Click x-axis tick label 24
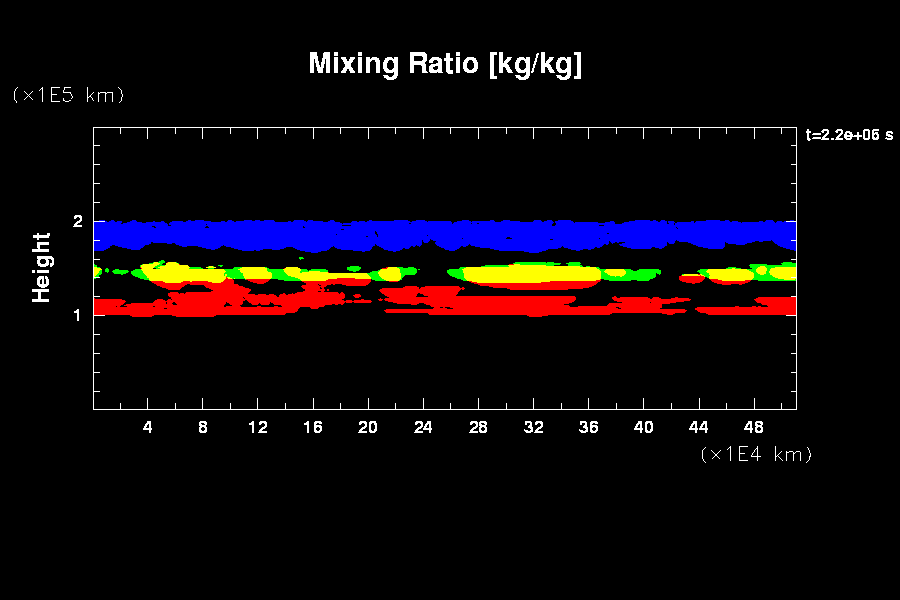The image size is (900, 600). 423,427
